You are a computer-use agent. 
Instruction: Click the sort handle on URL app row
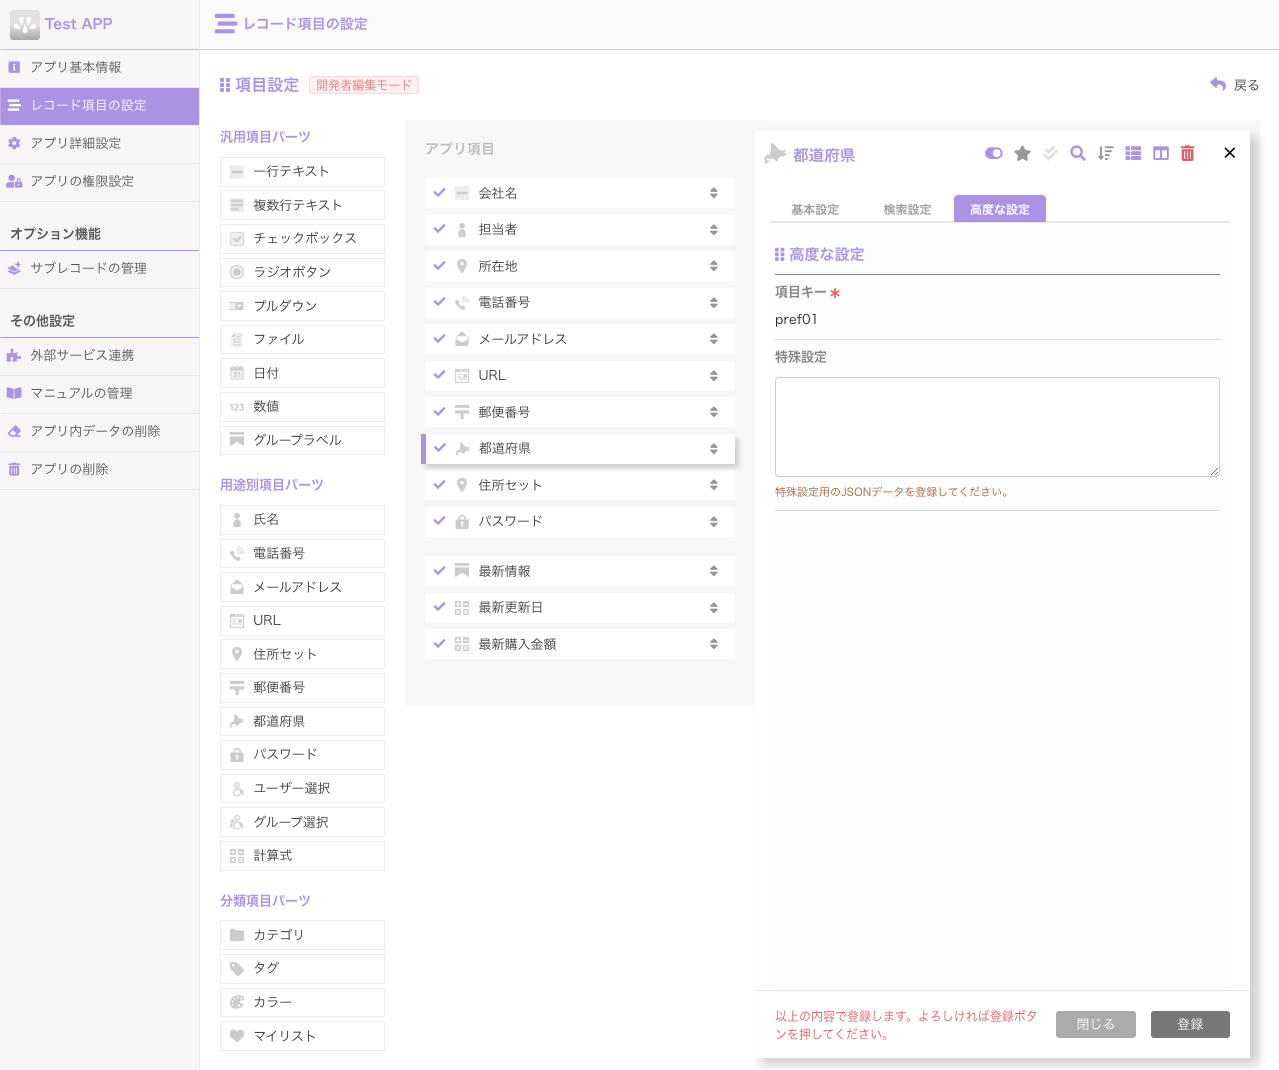point(714,375)
